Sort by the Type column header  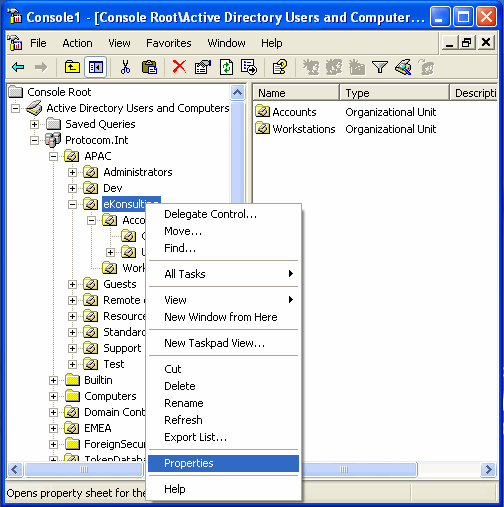[394, 93]
